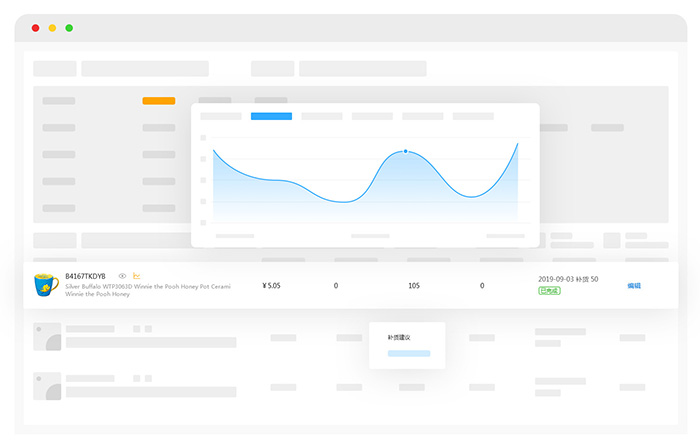
Task: Click the 2019-09-03 补货 50 restock record
Action: click(568, 279)
